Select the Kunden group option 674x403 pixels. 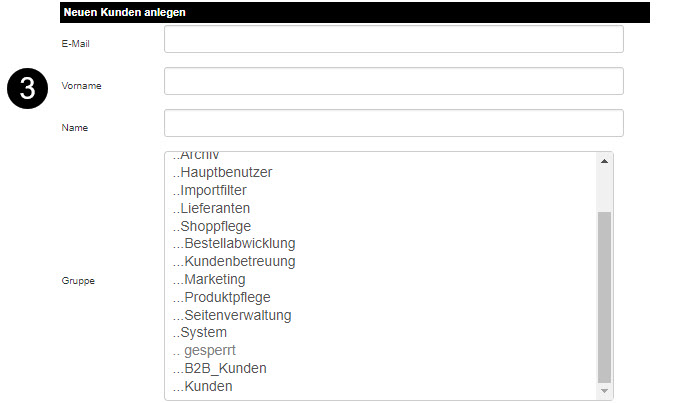point(208,386)
